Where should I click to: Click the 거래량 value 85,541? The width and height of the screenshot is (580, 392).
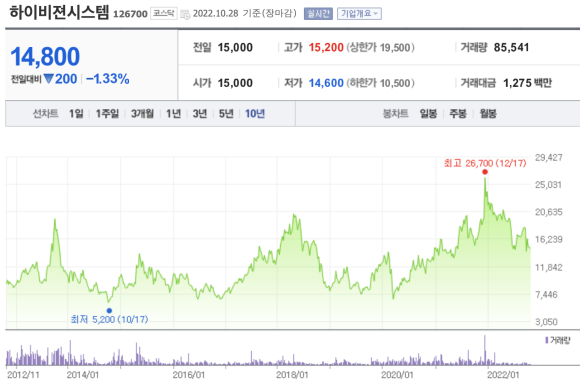511,47
